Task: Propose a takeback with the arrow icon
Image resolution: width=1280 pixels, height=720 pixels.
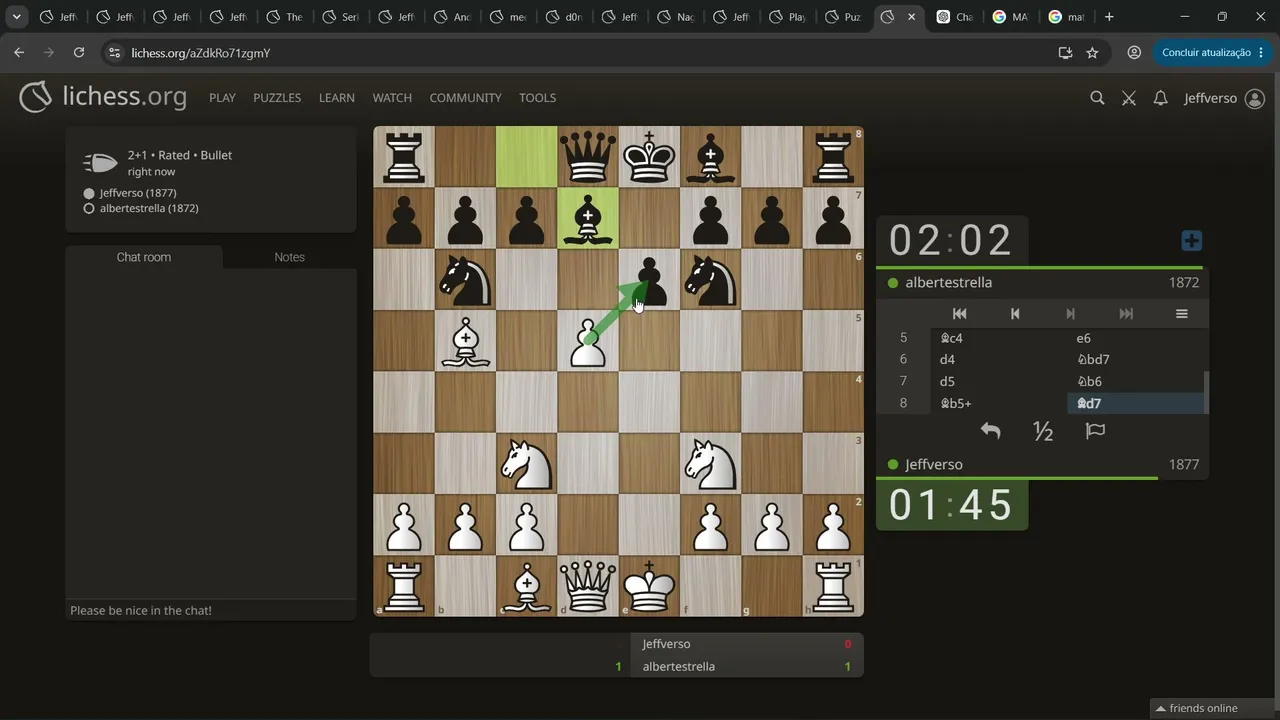Action: (x=990, y=431)
